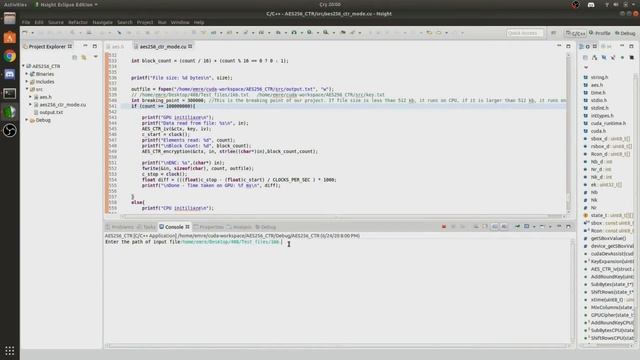Viewport: 640px width, 360px height.
Task: Select output.txt in Project Explorer
Action: [x=51, y=112]
